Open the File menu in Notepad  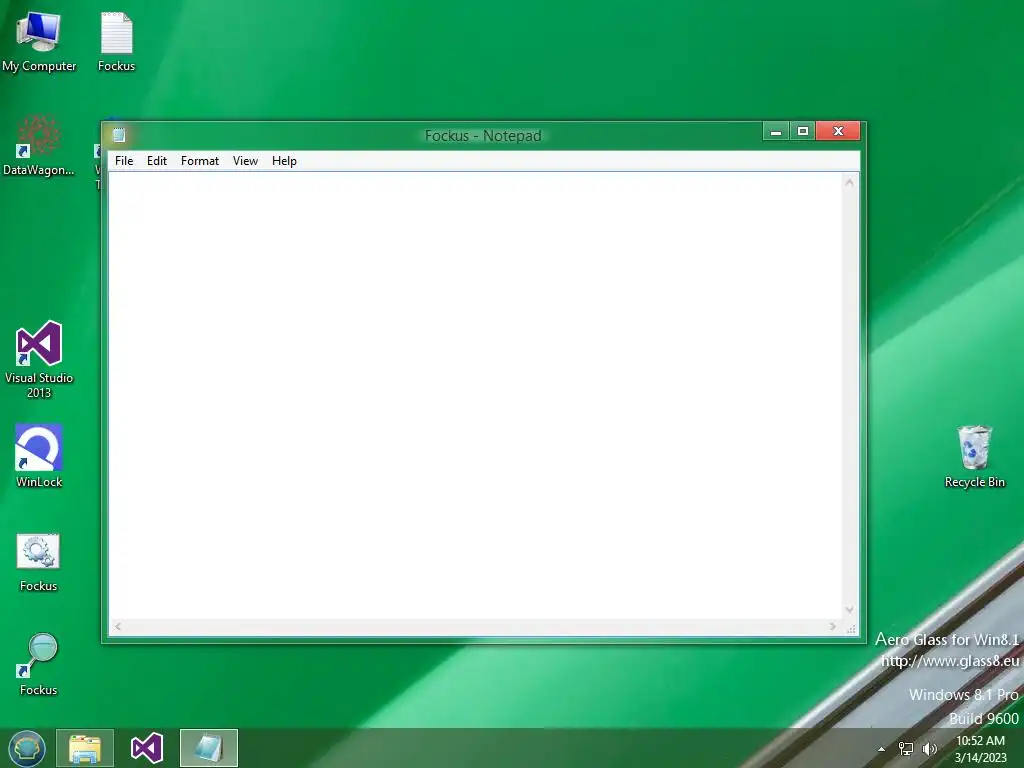[x=124, y=161]
